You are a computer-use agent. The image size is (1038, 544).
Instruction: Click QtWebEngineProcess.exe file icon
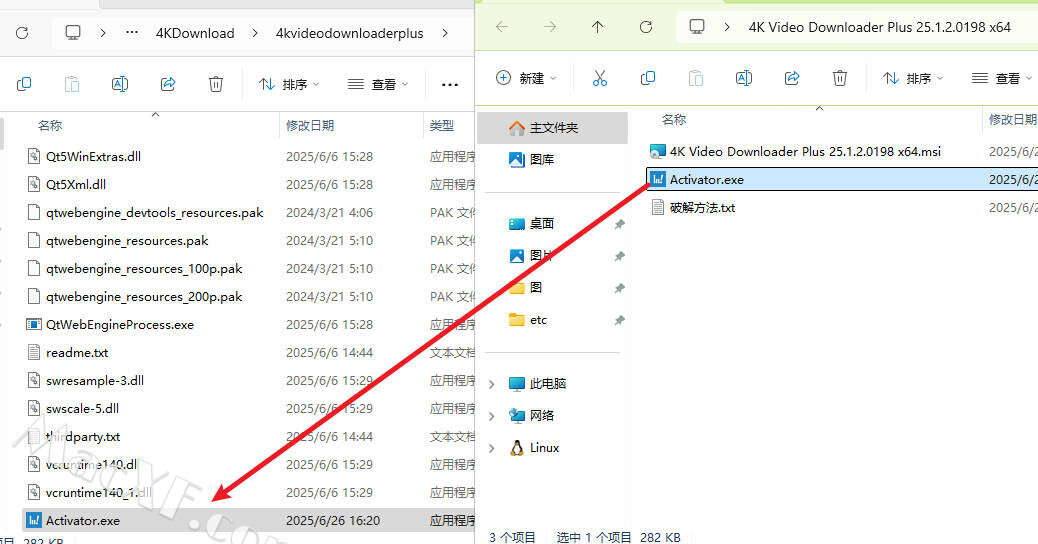[x=33, y=325]
